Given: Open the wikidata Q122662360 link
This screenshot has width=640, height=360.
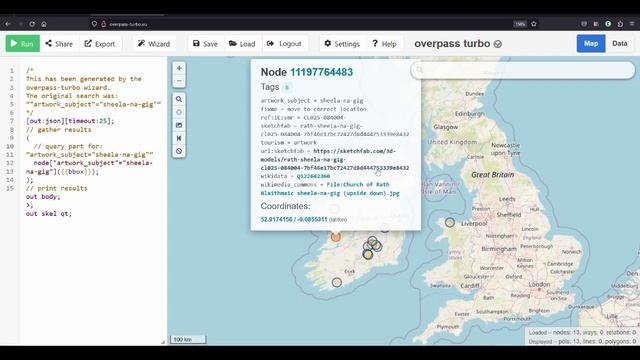Looking at the screenshot, I should (313, 176).
